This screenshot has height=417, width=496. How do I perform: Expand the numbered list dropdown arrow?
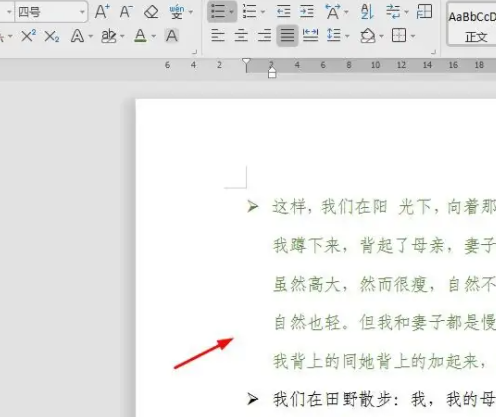tap(263, 12)
